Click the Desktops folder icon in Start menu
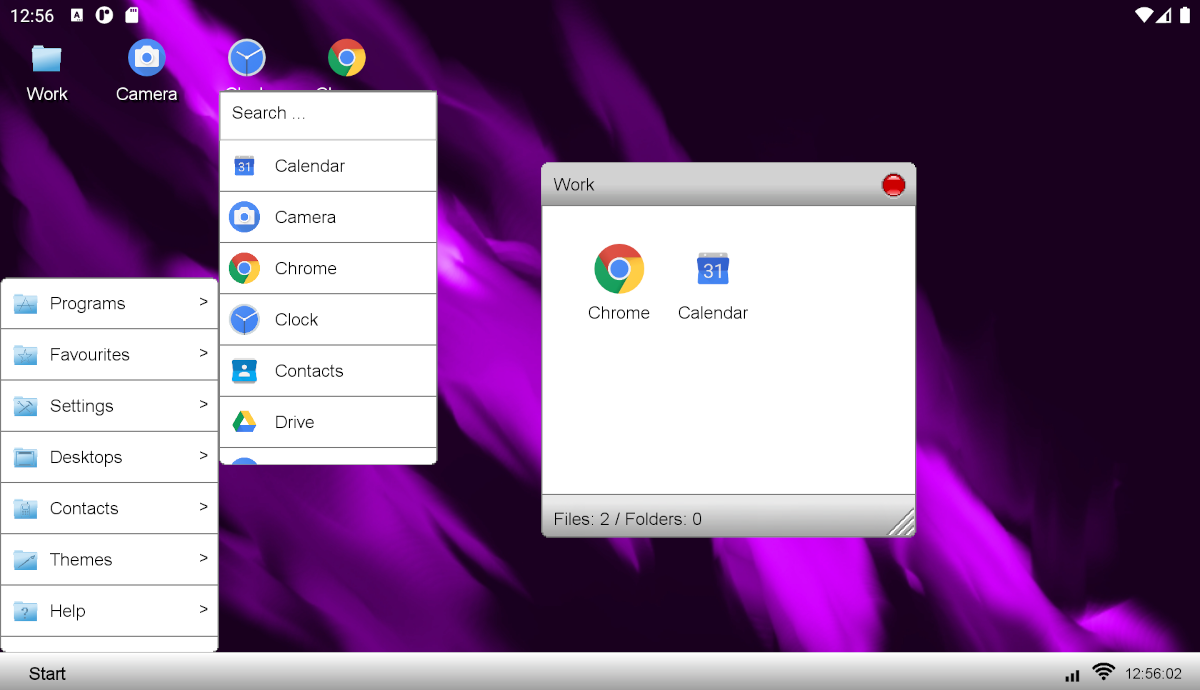This screenshot has height=690, width=1200. pyautogui.click(x=25, y=458)
